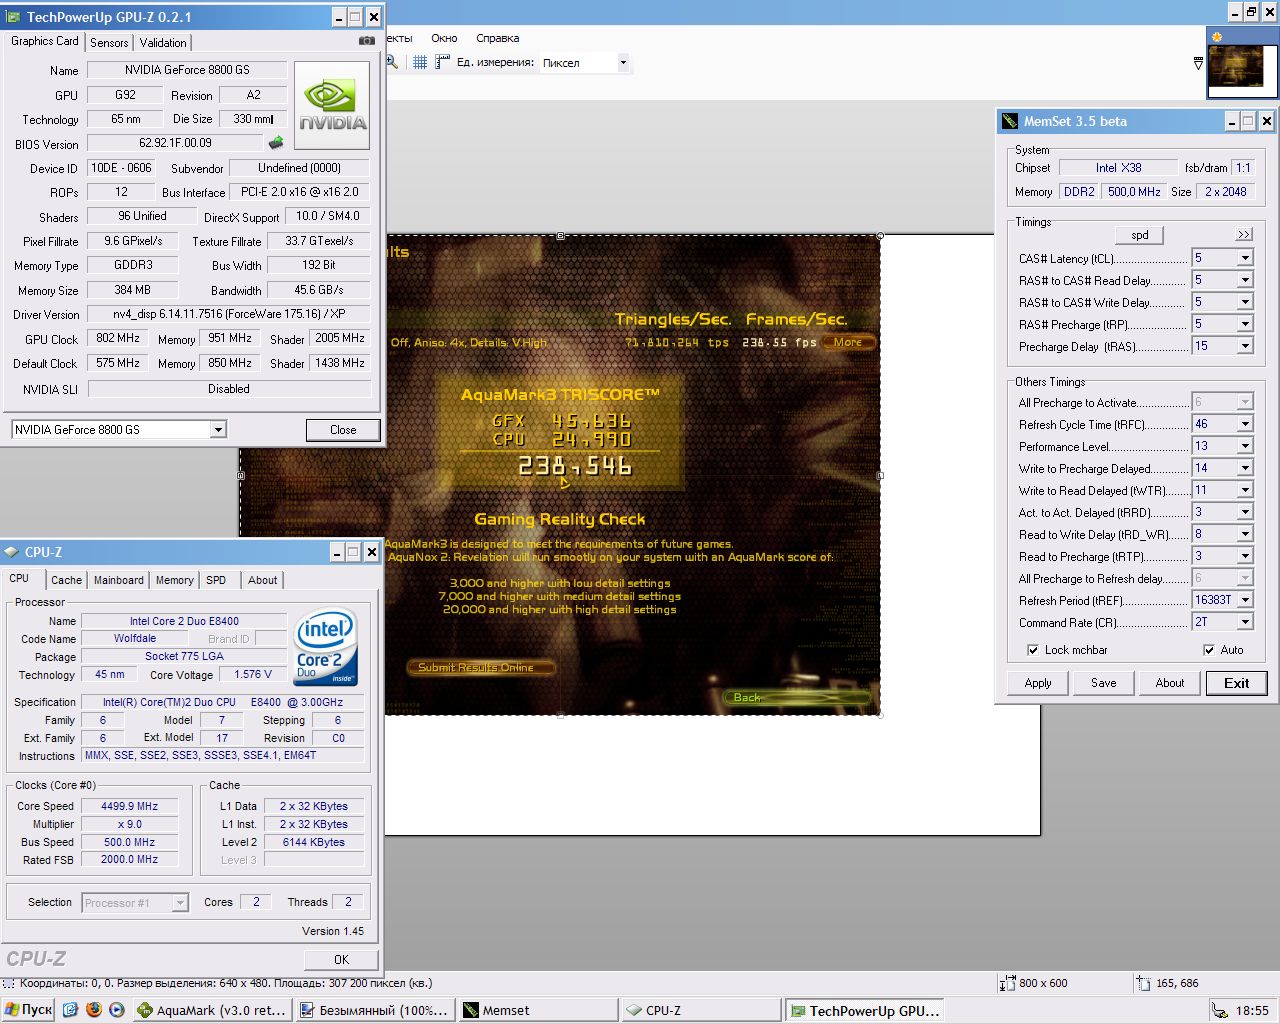Open the RAS# Precharge (tRP) dropdown
1280x1024 pixels.
1245,324
